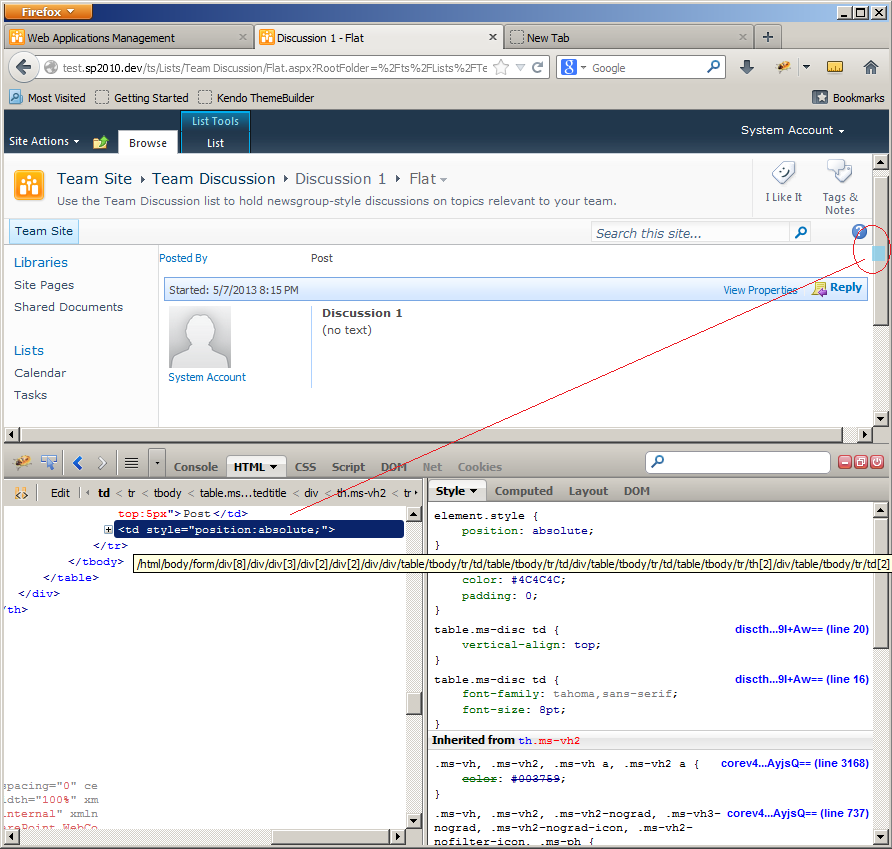Click the Firebug bug icon in browser toolbar
The width and height of the screenshot is (892, 849).
pyautogui.click(x=783, y=67)
